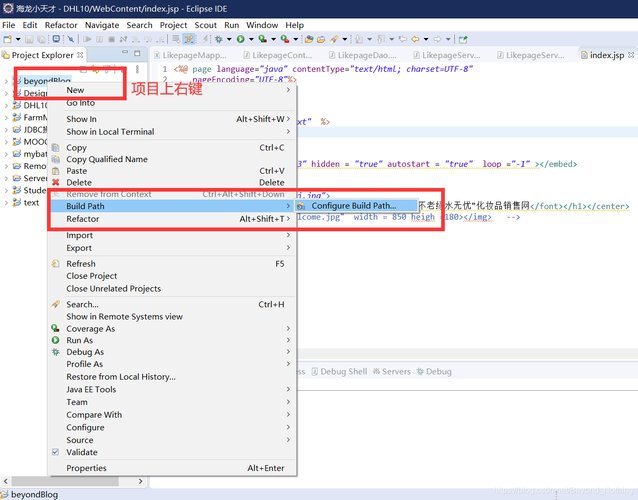Open the Debug Shell view tab
638x500 pixels.
tap(339, 371)
